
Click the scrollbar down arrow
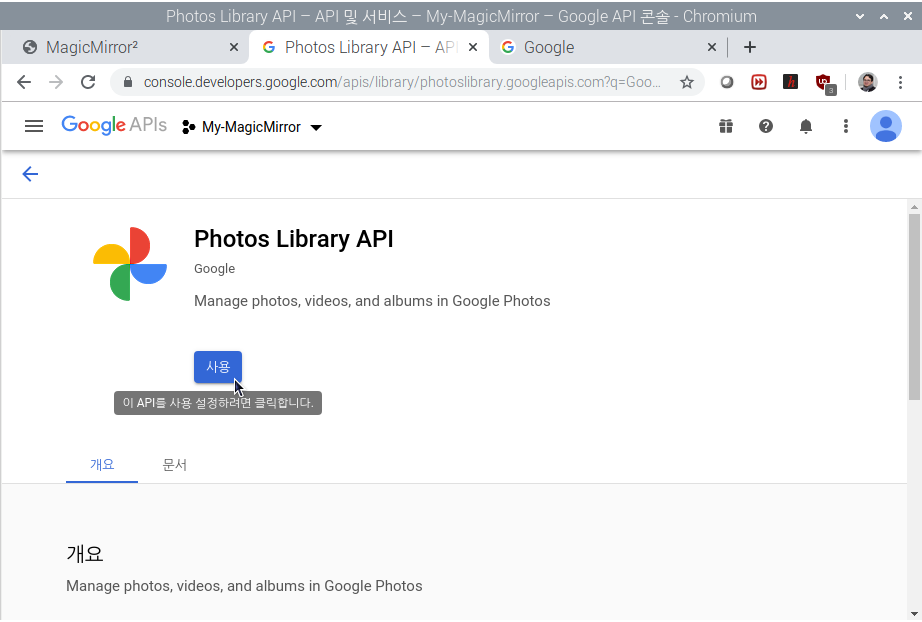[x=914, y=614]
